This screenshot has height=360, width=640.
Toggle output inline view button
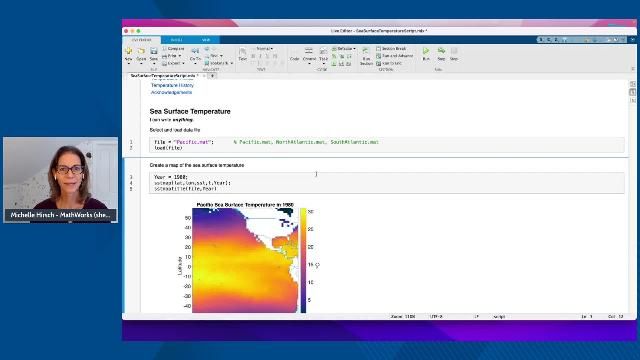pos(632,92)
